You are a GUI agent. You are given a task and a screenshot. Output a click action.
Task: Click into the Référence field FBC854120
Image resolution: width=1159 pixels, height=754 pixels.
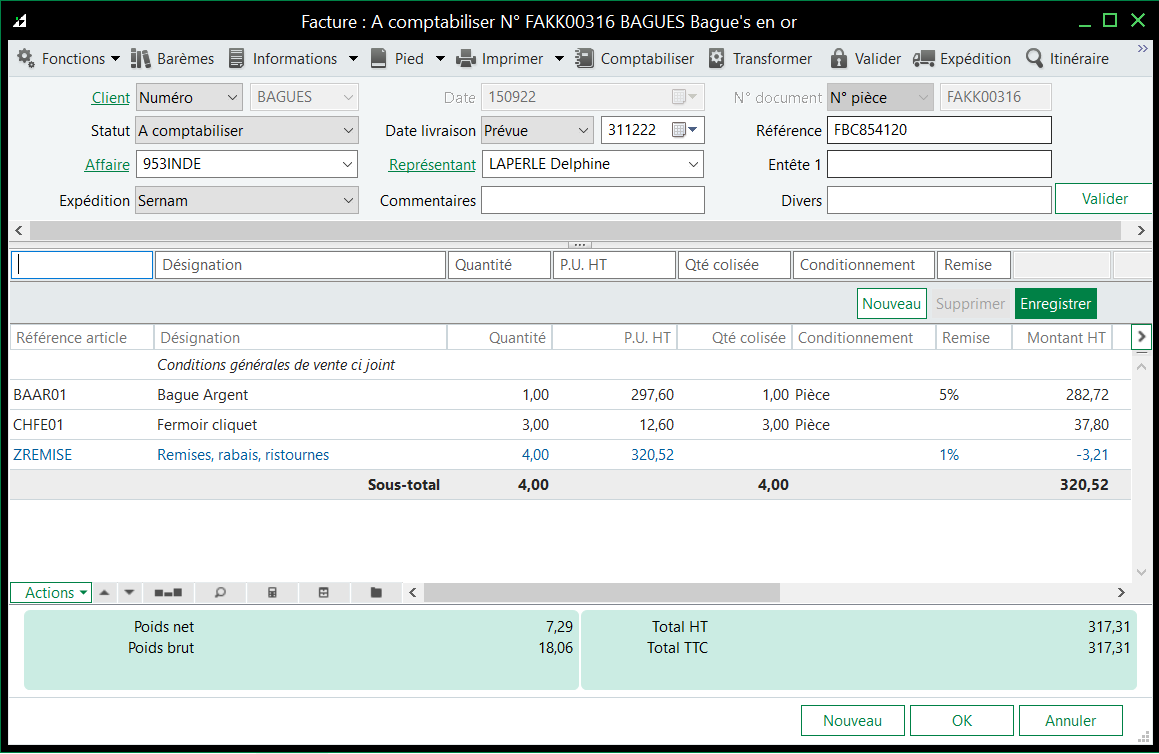tap(939, 130)
